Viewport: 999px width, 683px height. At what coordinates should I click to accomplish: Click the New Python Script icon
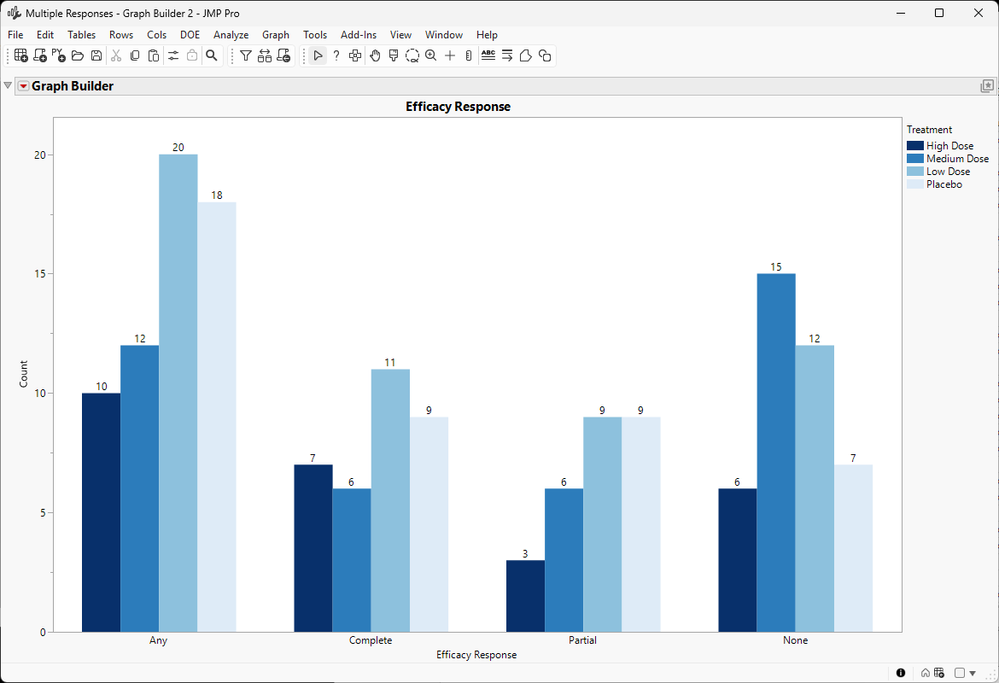(x=59, y=56)
